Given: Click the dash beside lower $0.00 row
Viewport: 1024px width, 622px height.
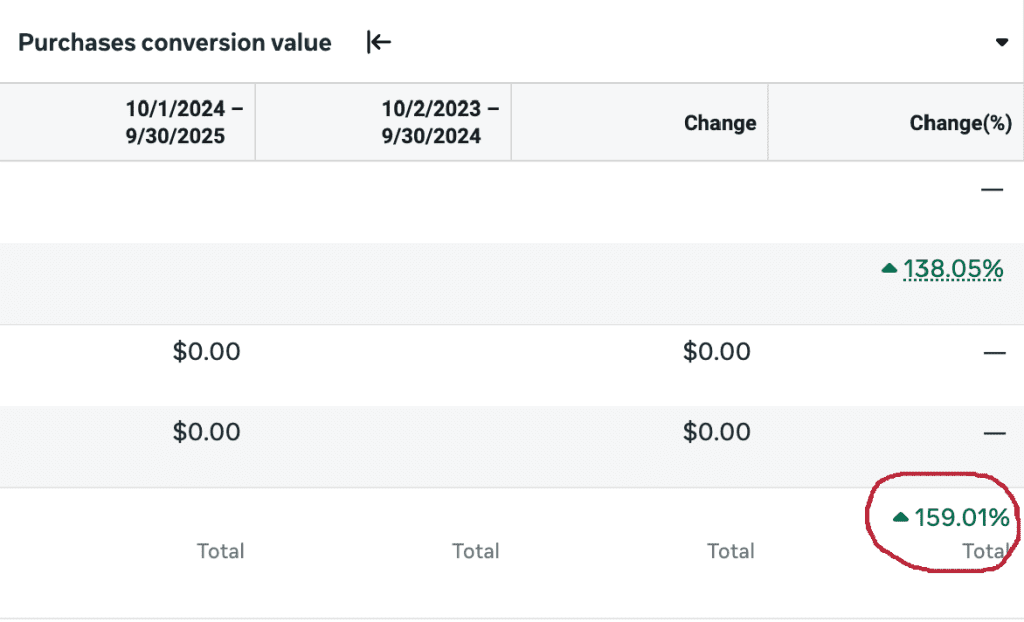Looking at the screenshot, I should click(993, 433).
